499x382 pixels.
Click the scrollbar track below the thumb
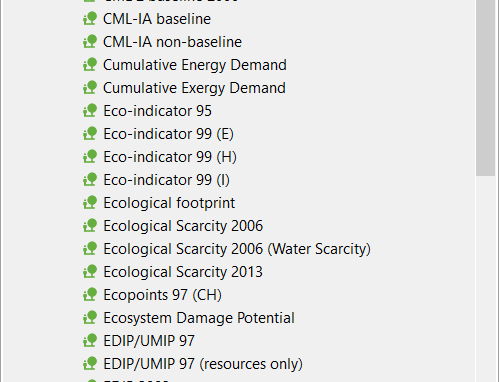485,279
